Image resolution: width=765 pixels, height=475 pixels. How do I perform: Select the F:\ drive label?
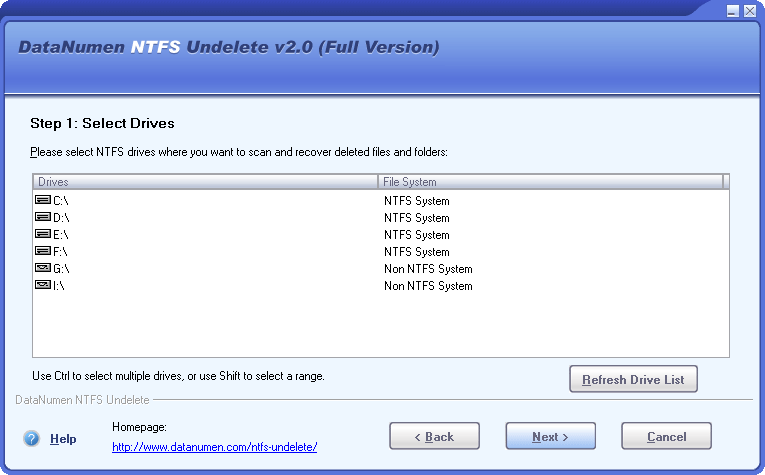point(60,252)
